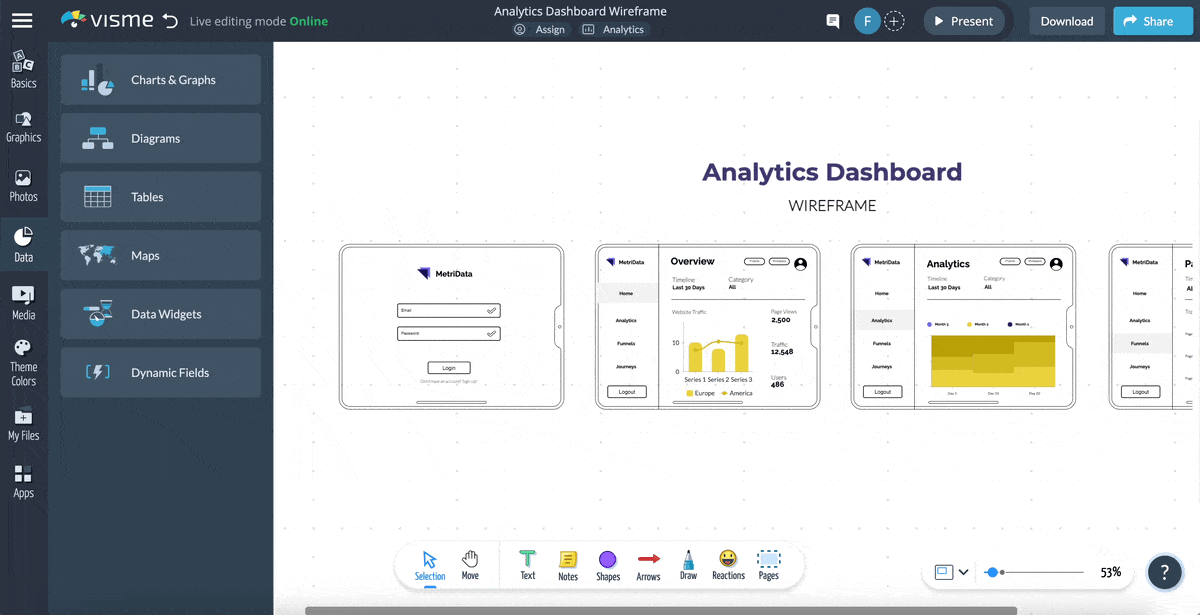The width and height of the screenshot is (1200, 615).
Task: Select the Shapes tool
Action: click(607, 564)
